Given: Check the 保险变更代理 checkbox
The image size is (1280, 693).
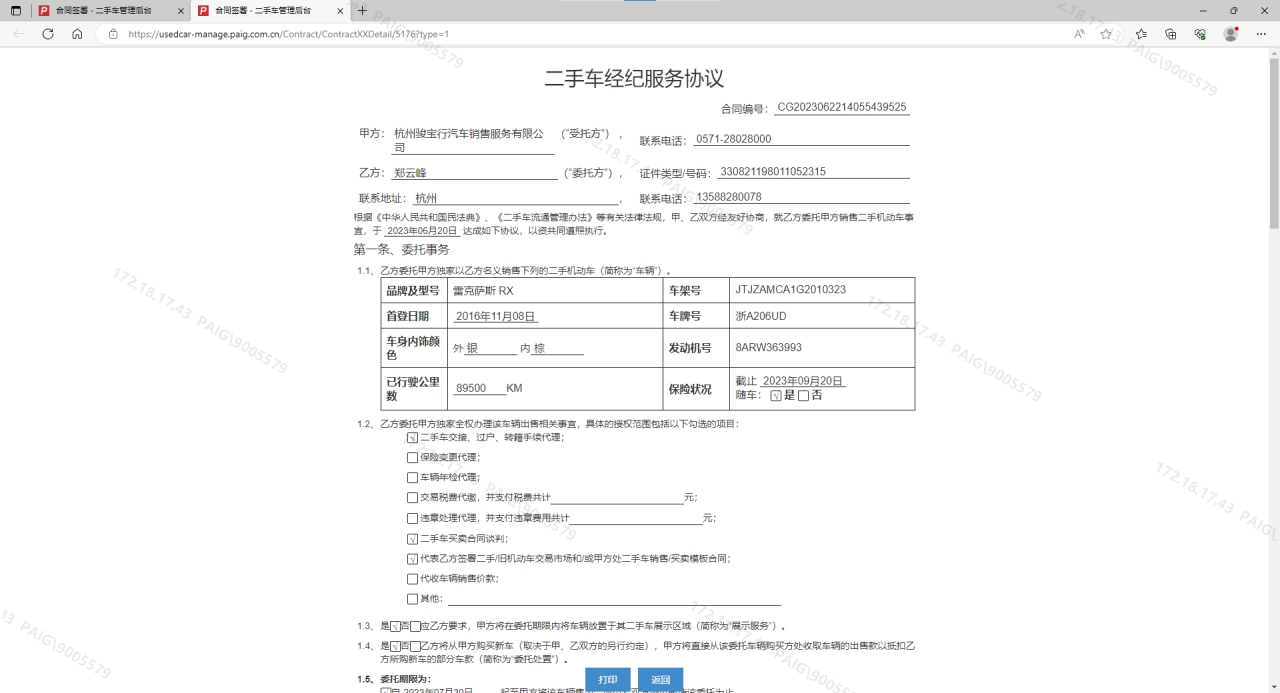Looking at the screenshot, I should (412, 458).
